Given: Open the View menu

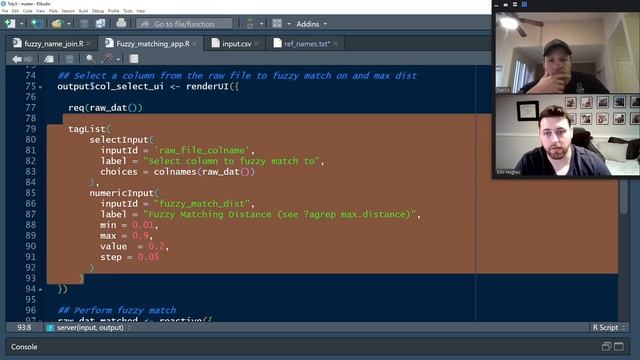Looking at the screenshot, I should pyautogui.click(x=40, y=11).
